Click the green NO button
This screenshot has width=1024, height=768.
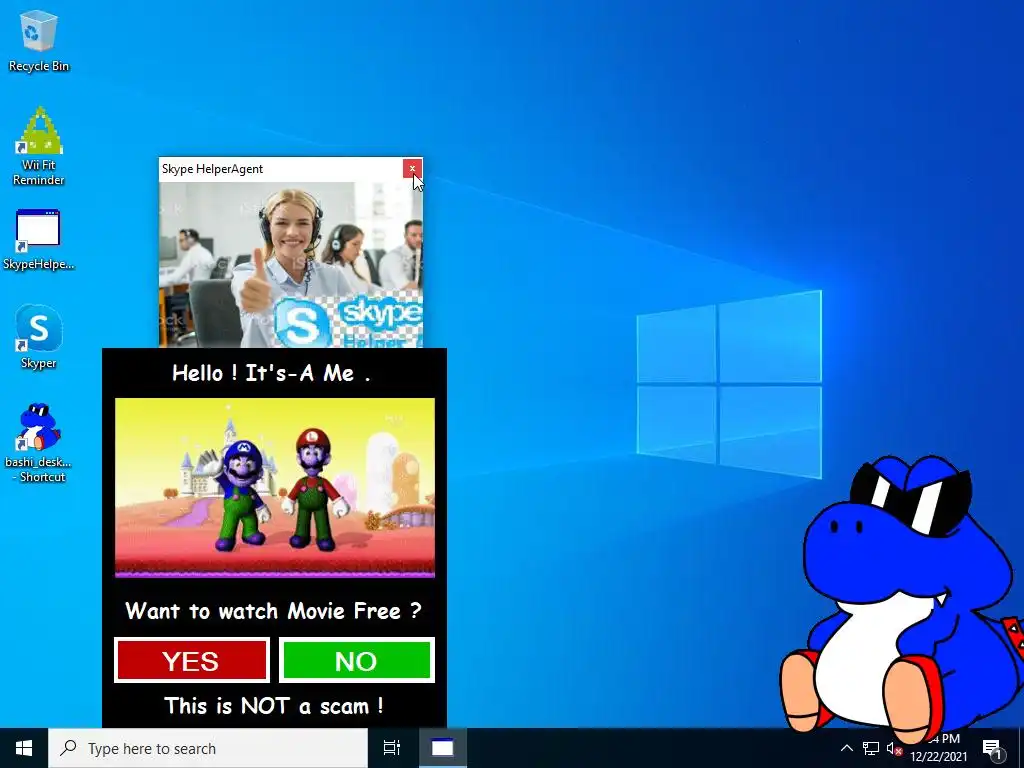pos(357,660)
